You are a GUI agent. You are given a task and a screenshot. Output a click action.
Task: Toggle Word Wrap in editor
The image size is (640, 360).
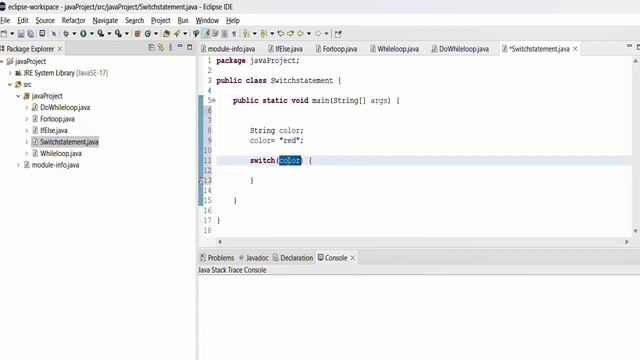[x=215, y=33]
